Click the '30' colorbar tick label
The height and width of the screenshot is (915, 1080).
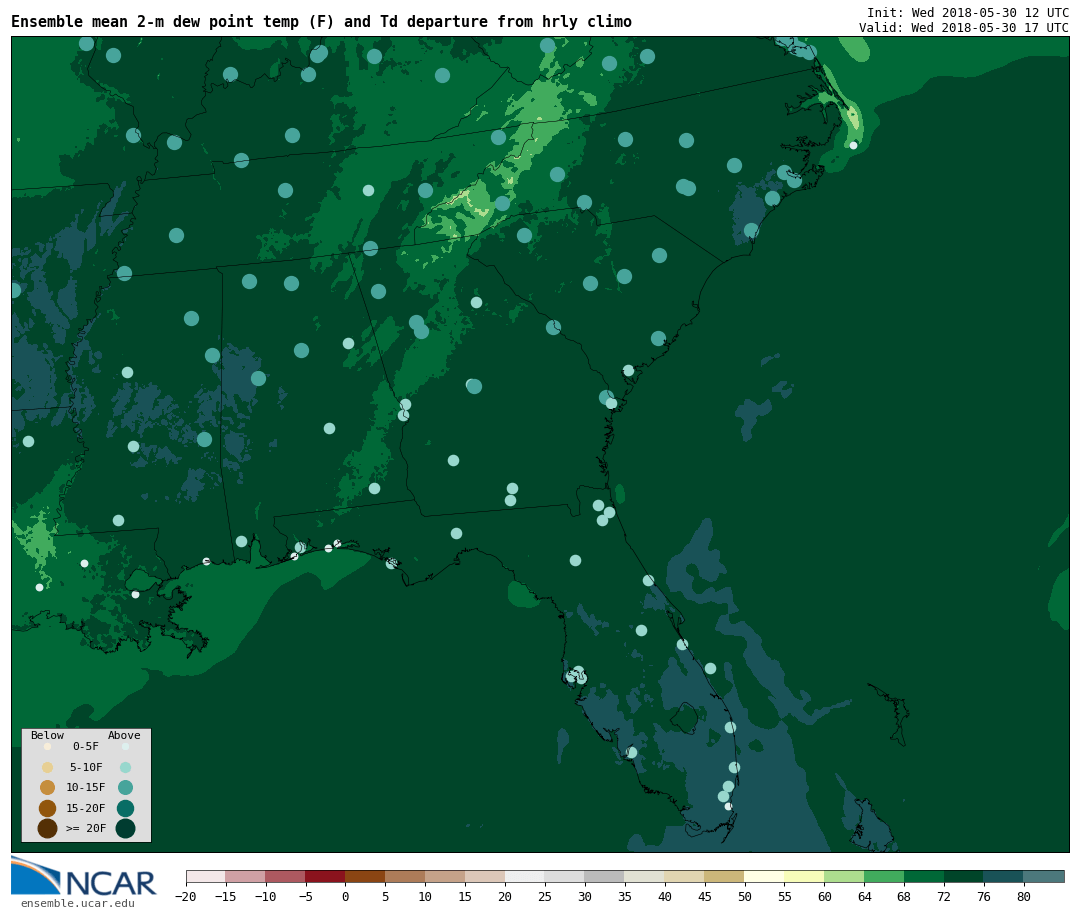(585, 896)
